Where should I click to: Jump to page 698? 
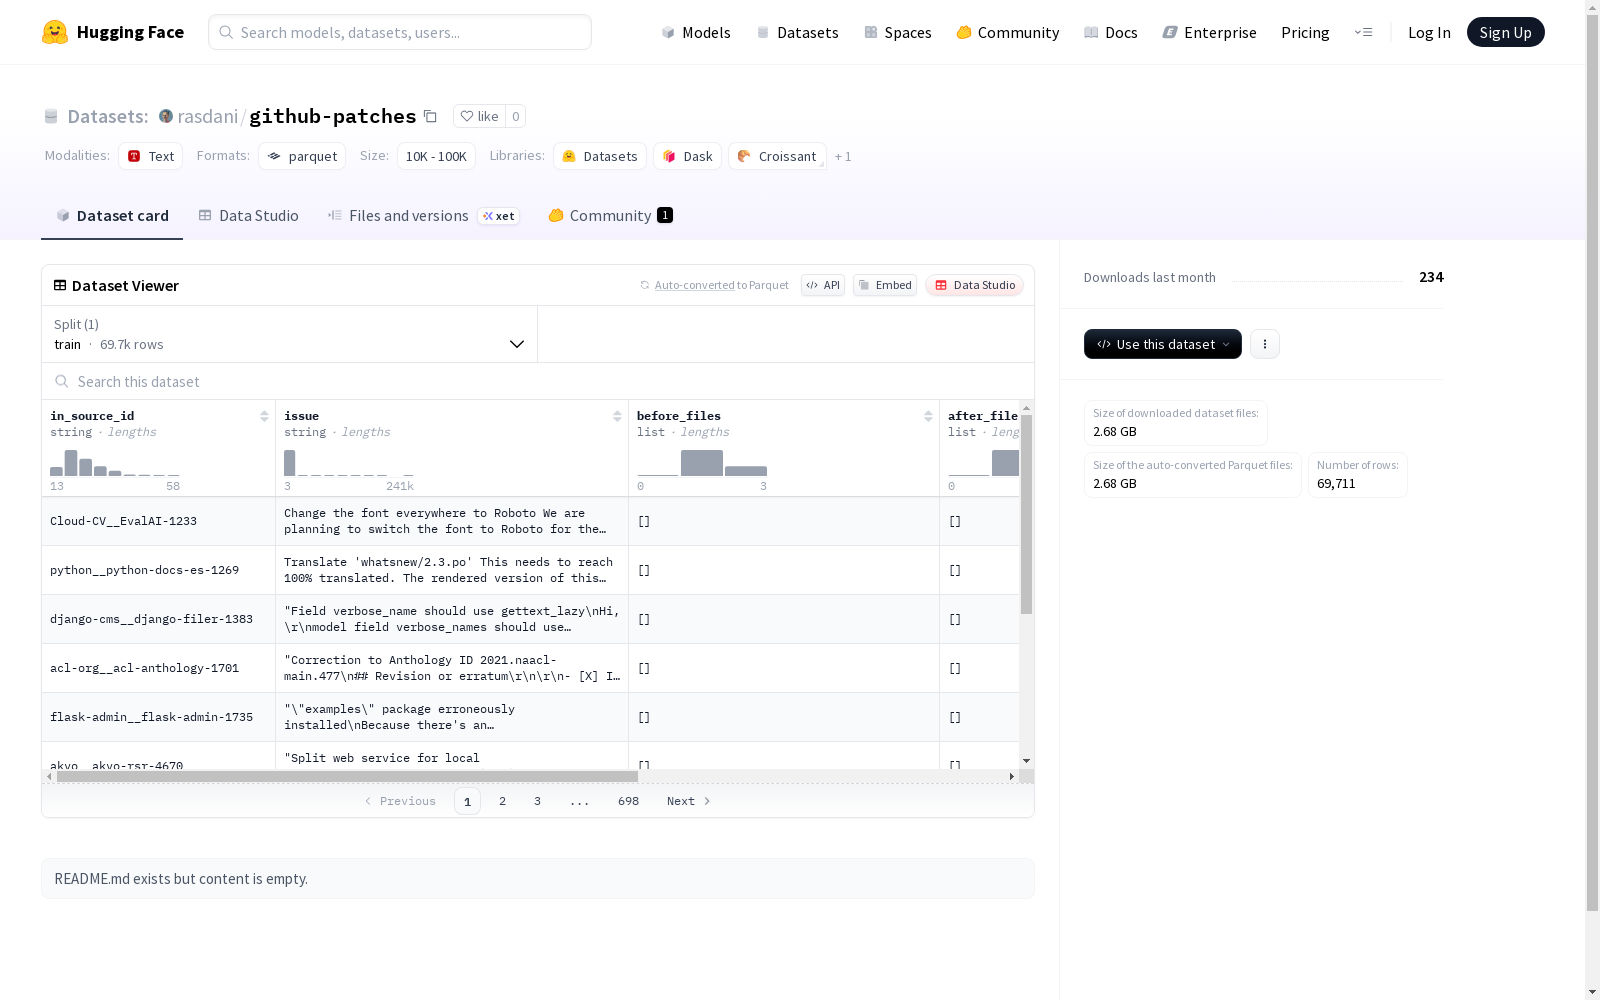628,801
